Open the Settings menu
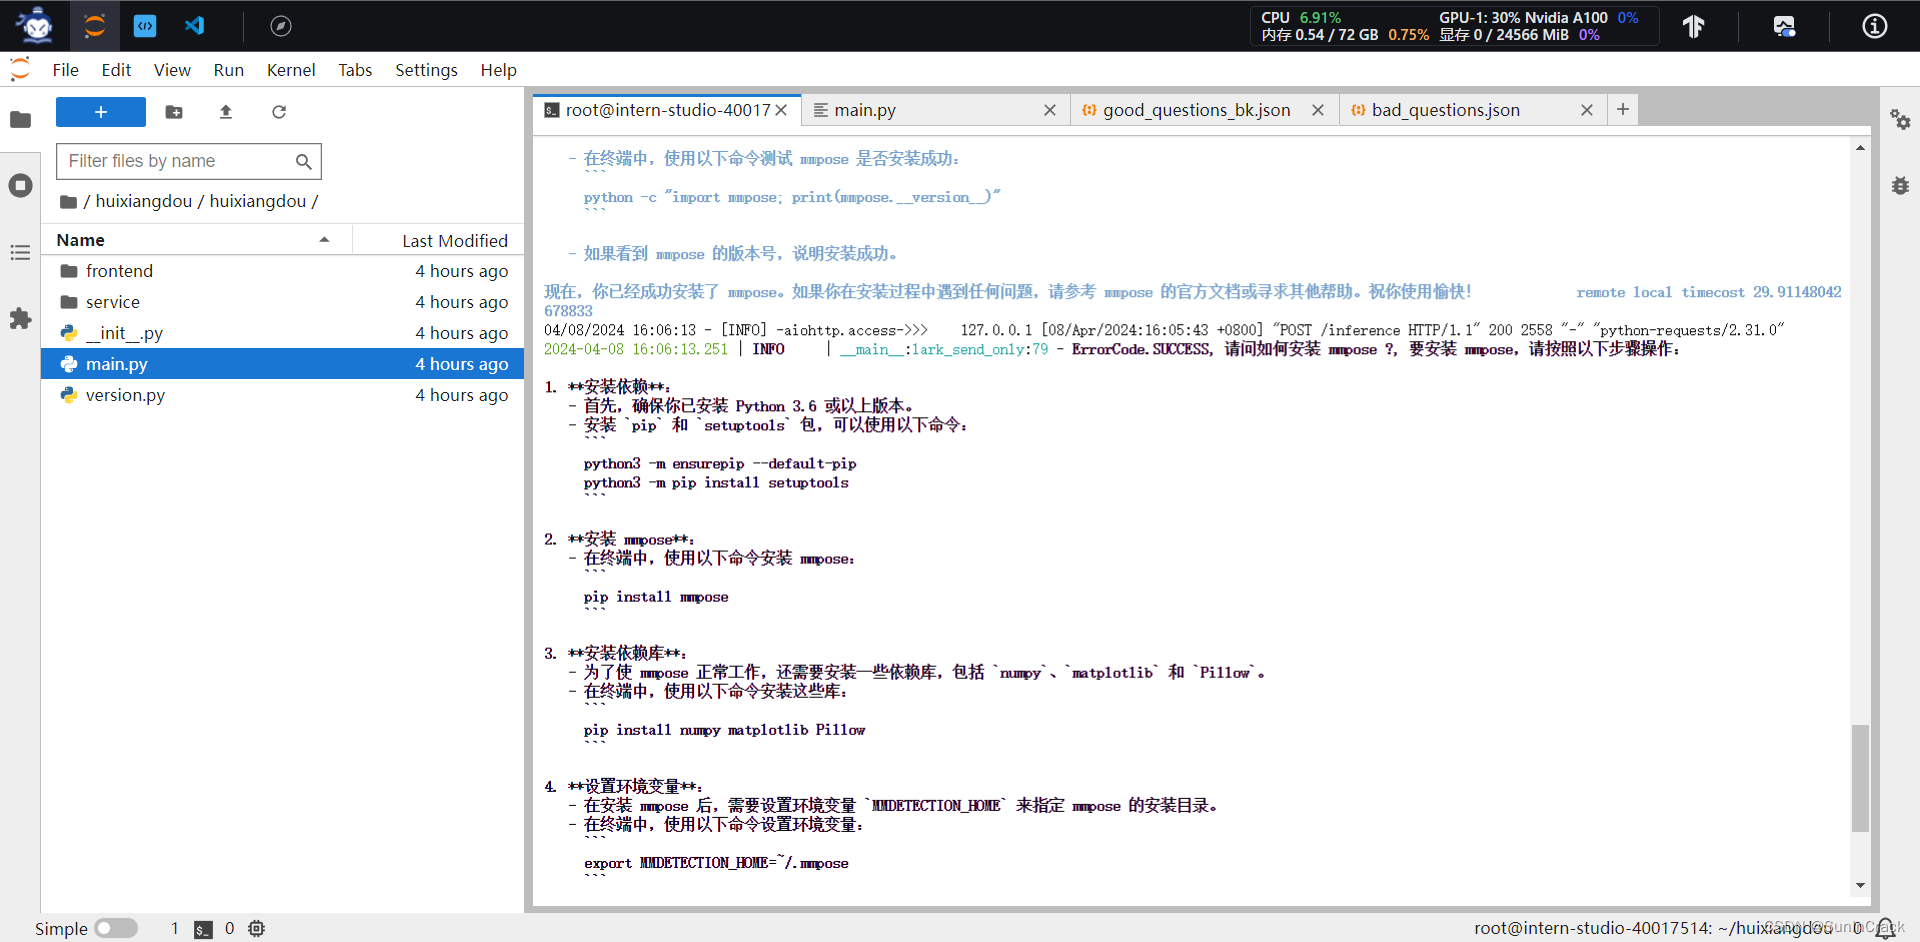Image resolution: width=1920 pixels, height=942 pixels. click(426, 70)
